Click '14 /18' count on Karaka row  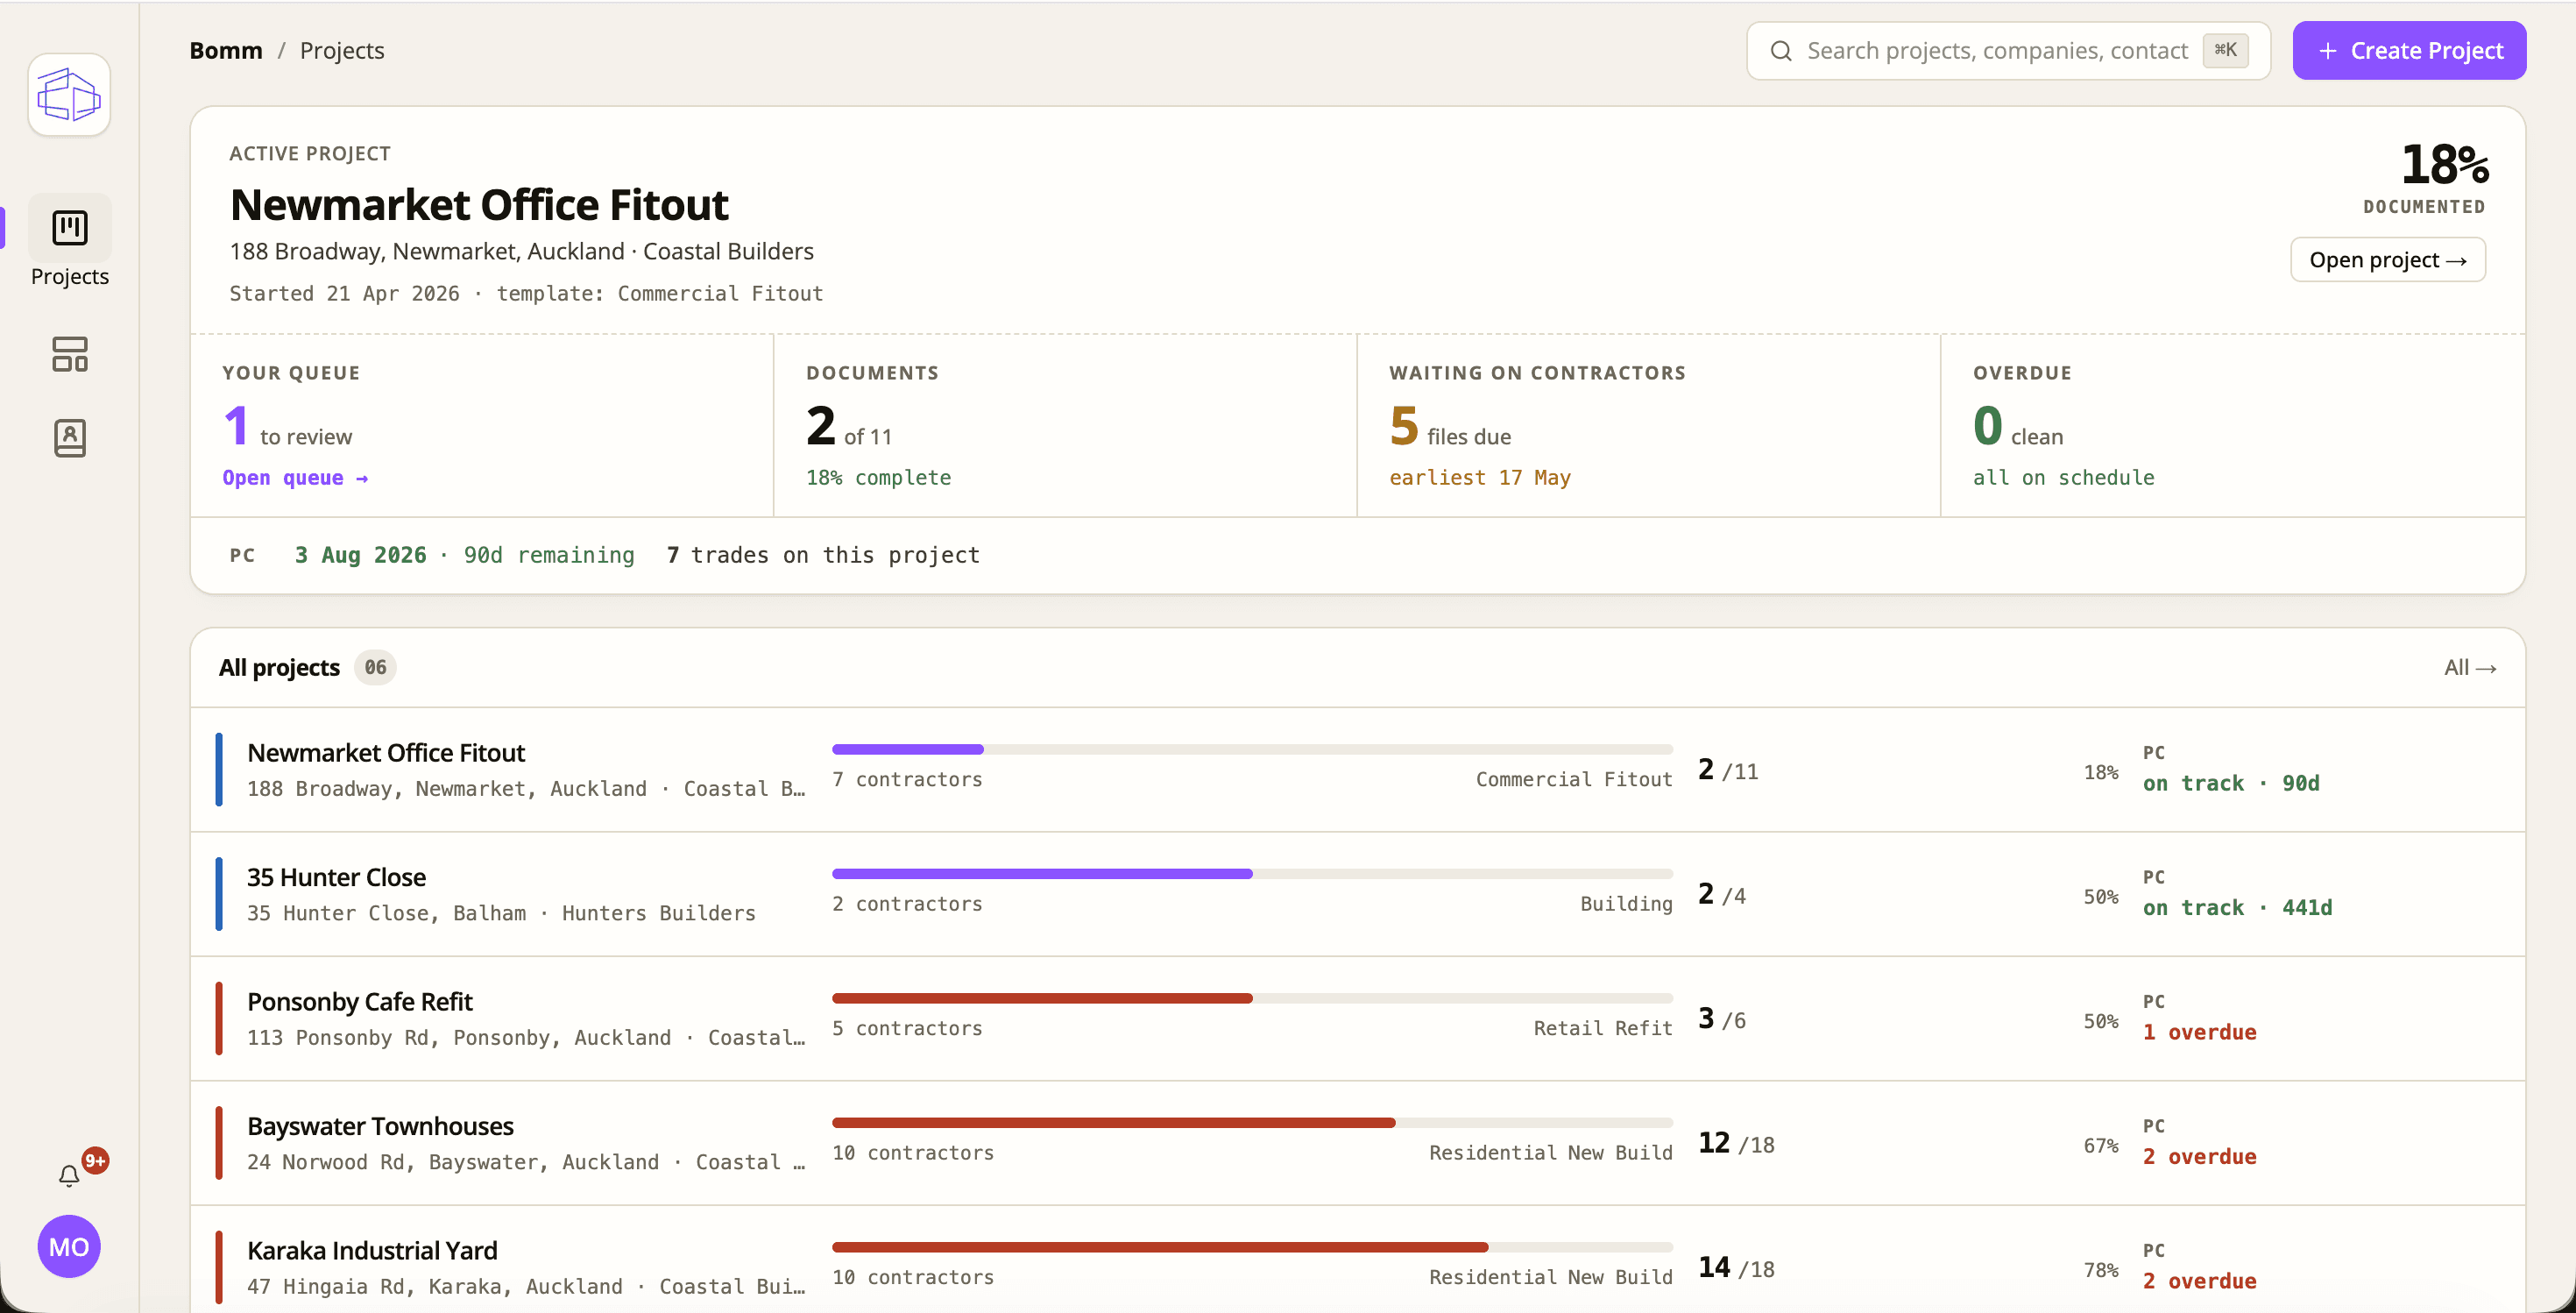(x=1737, y=1268)
